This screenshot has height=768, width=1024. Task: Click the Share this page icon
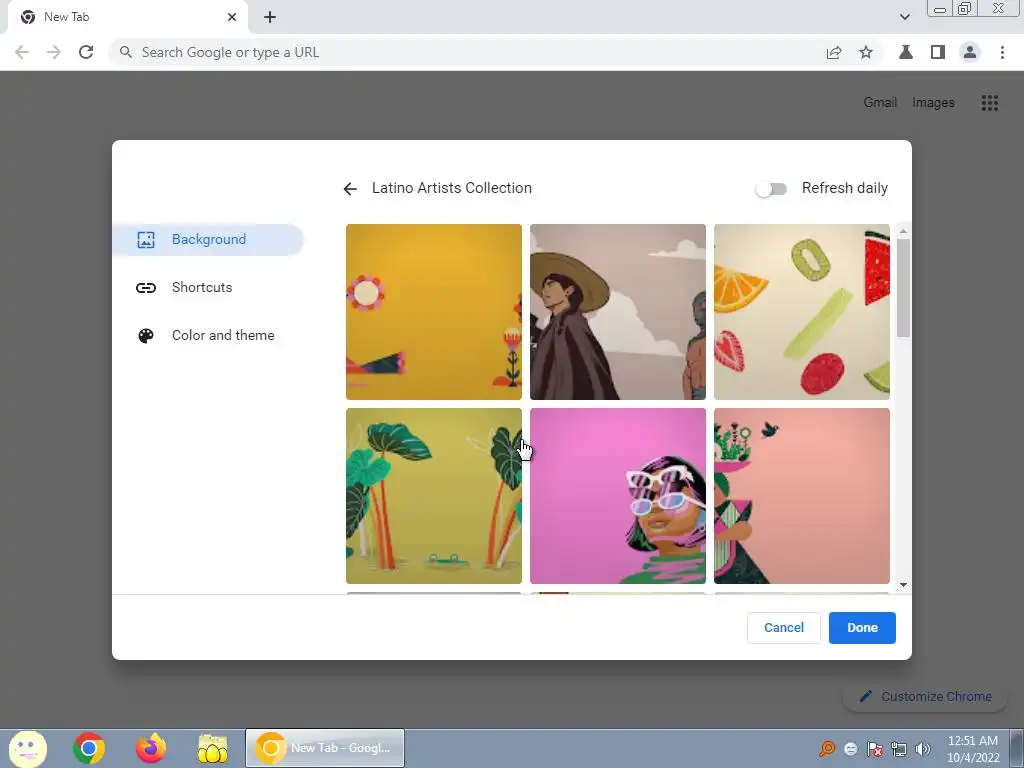pyautogui.click(x=834, y=52)
